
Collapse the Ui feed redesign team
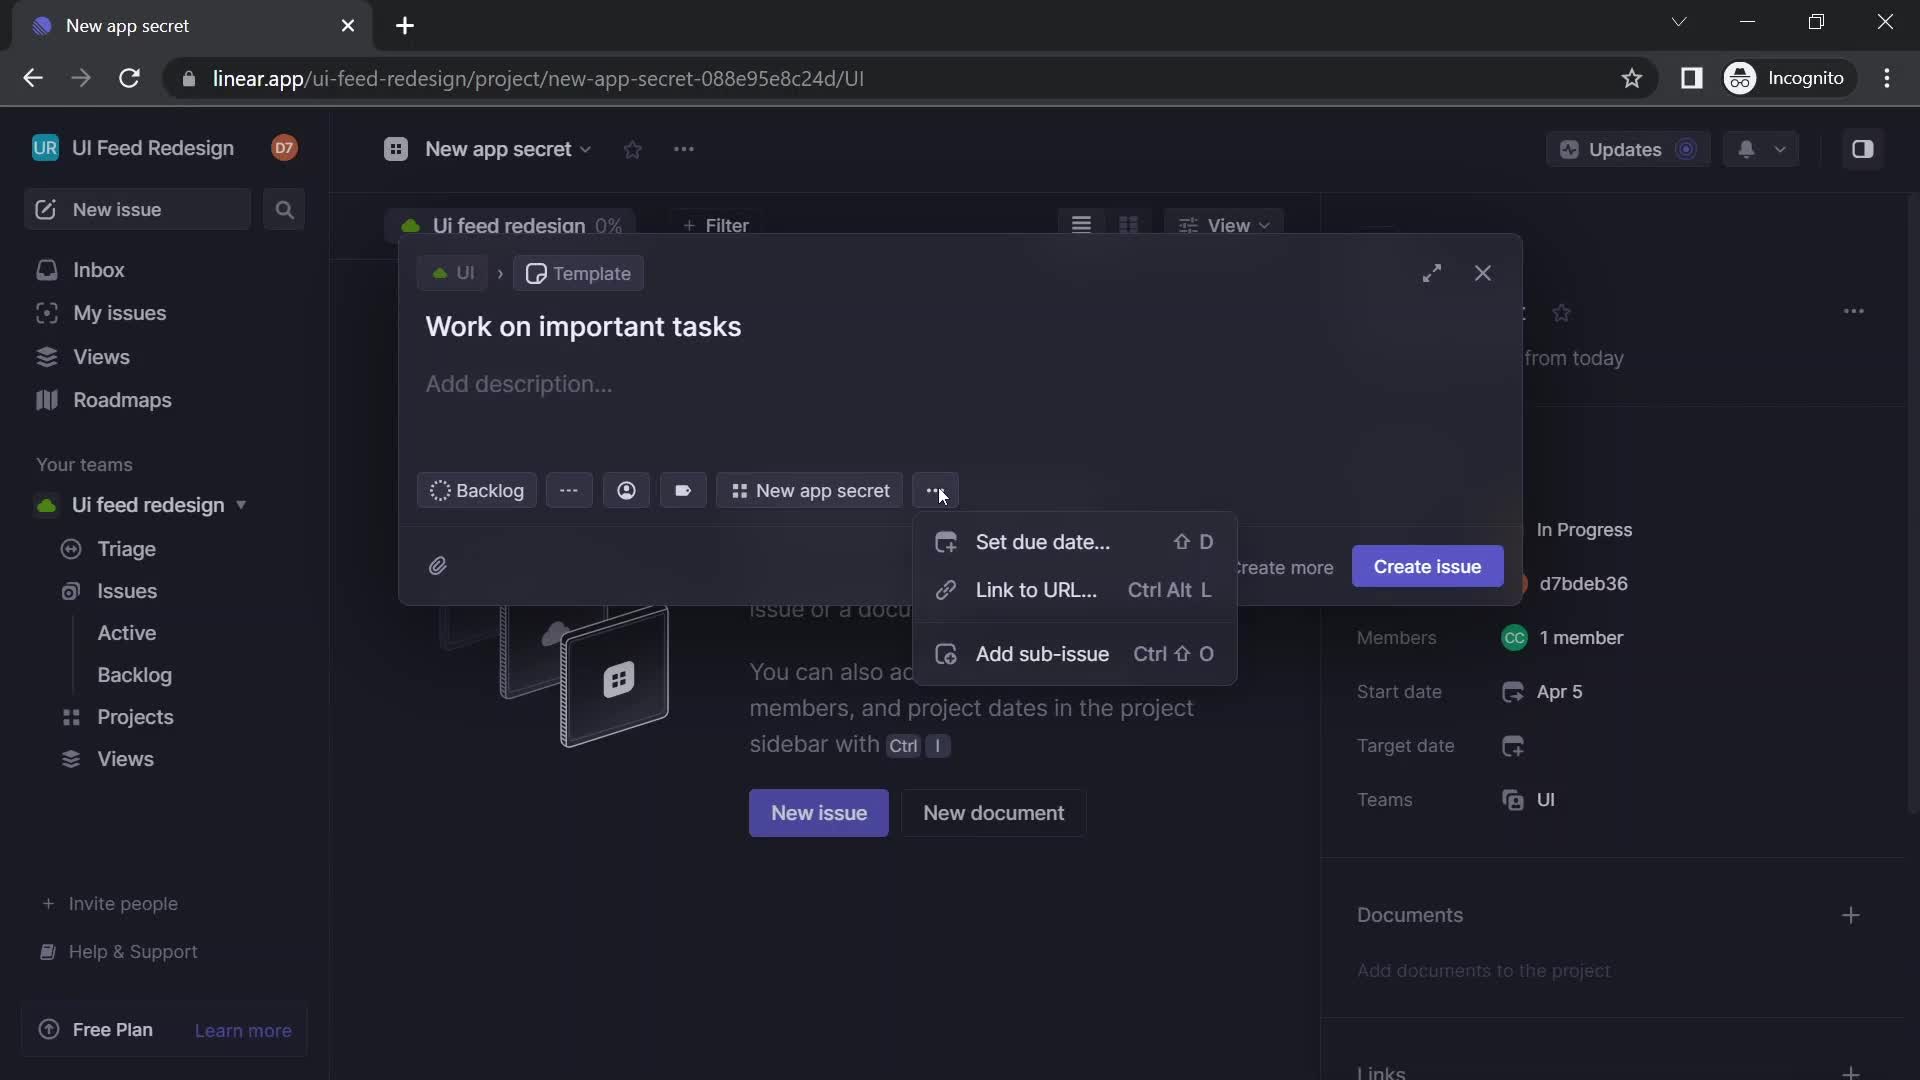pos(241,505)
